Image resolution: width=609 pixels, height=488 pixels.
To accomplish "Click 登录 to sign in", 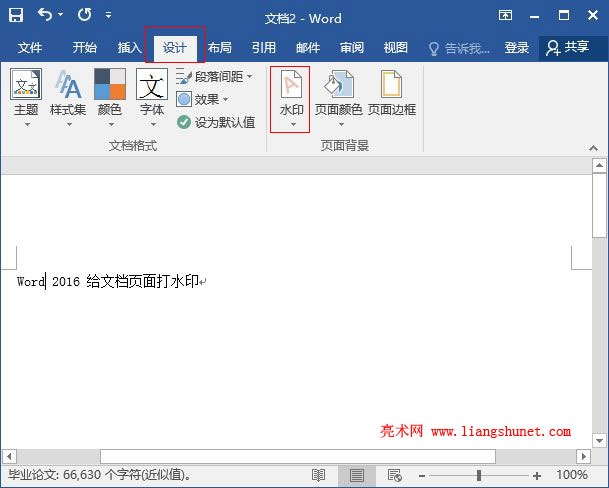I will [517, 48].
